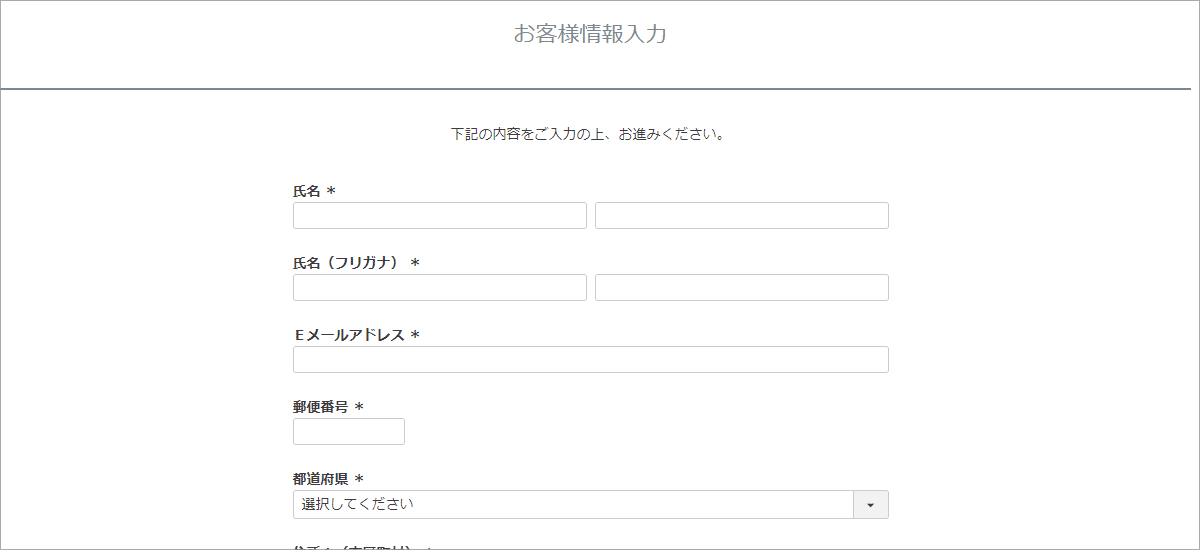Click the お客様情報入力 page heading
1200x550 pixels.
point(590,34)
